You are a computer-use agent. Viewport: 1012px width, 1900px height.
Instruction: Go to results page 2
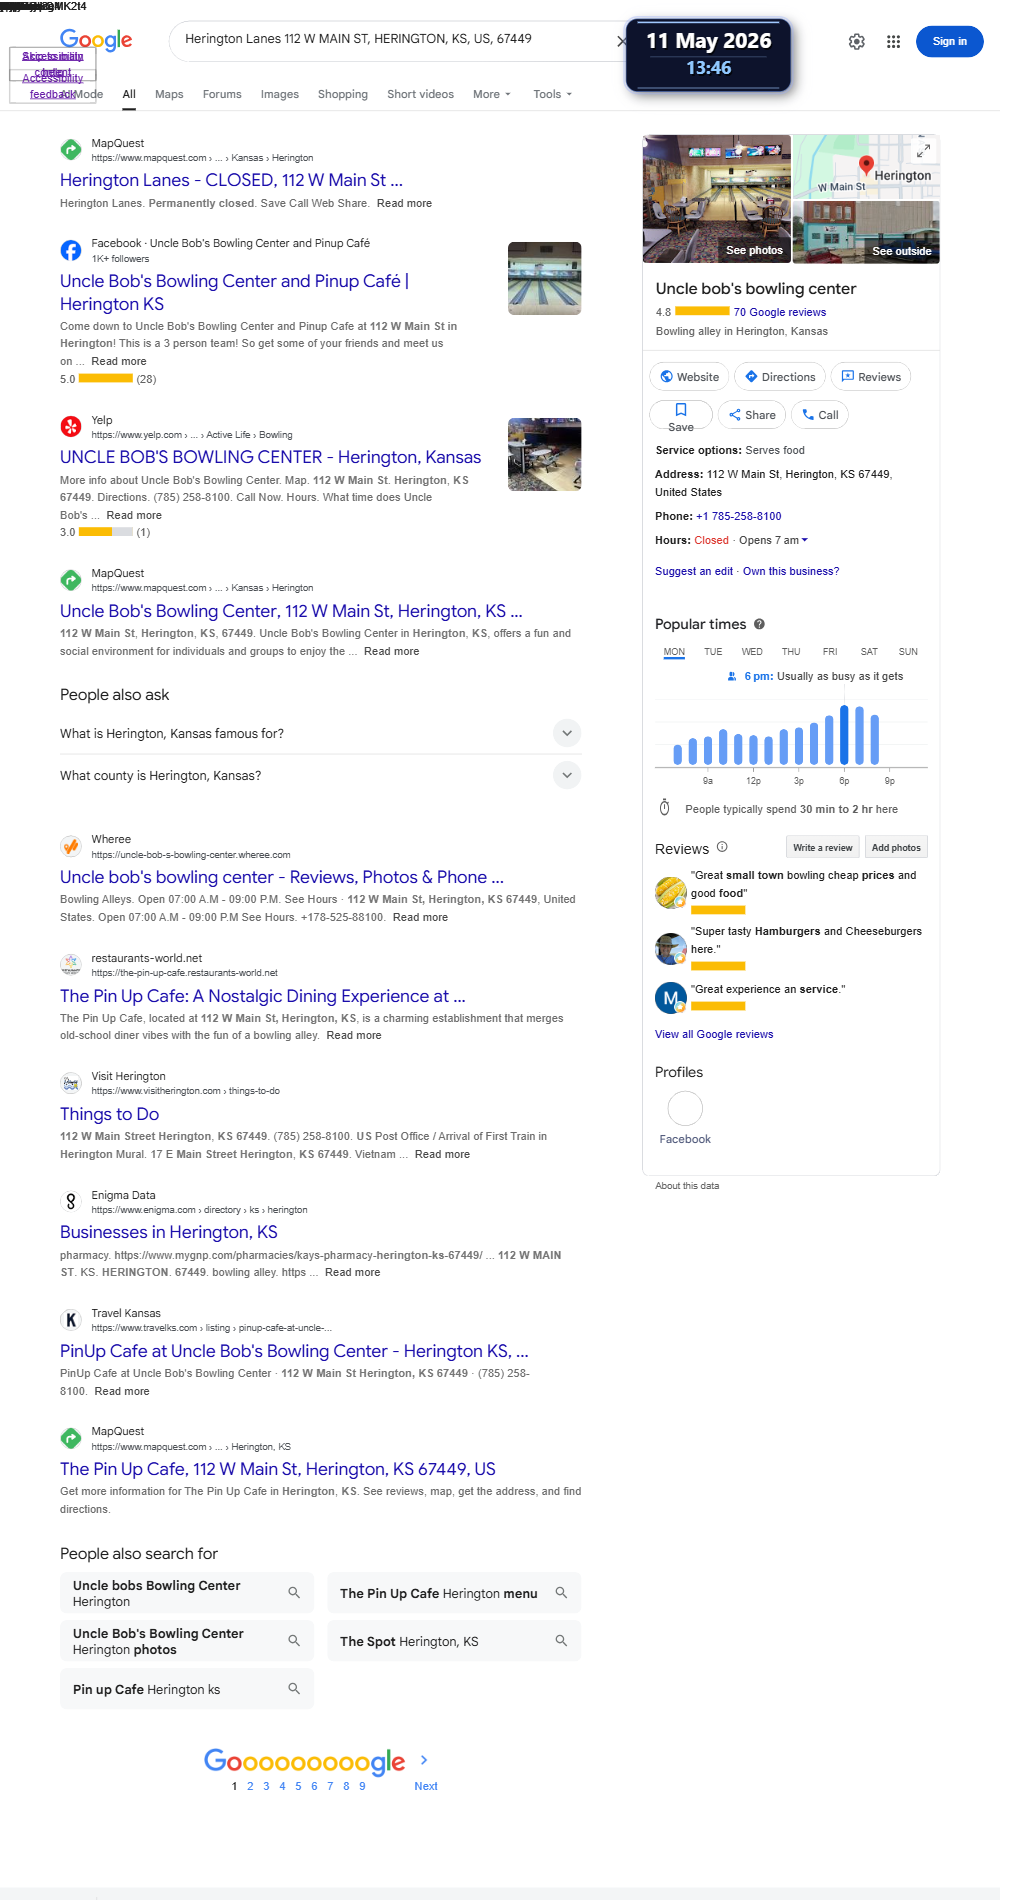tap(250, 1786)
